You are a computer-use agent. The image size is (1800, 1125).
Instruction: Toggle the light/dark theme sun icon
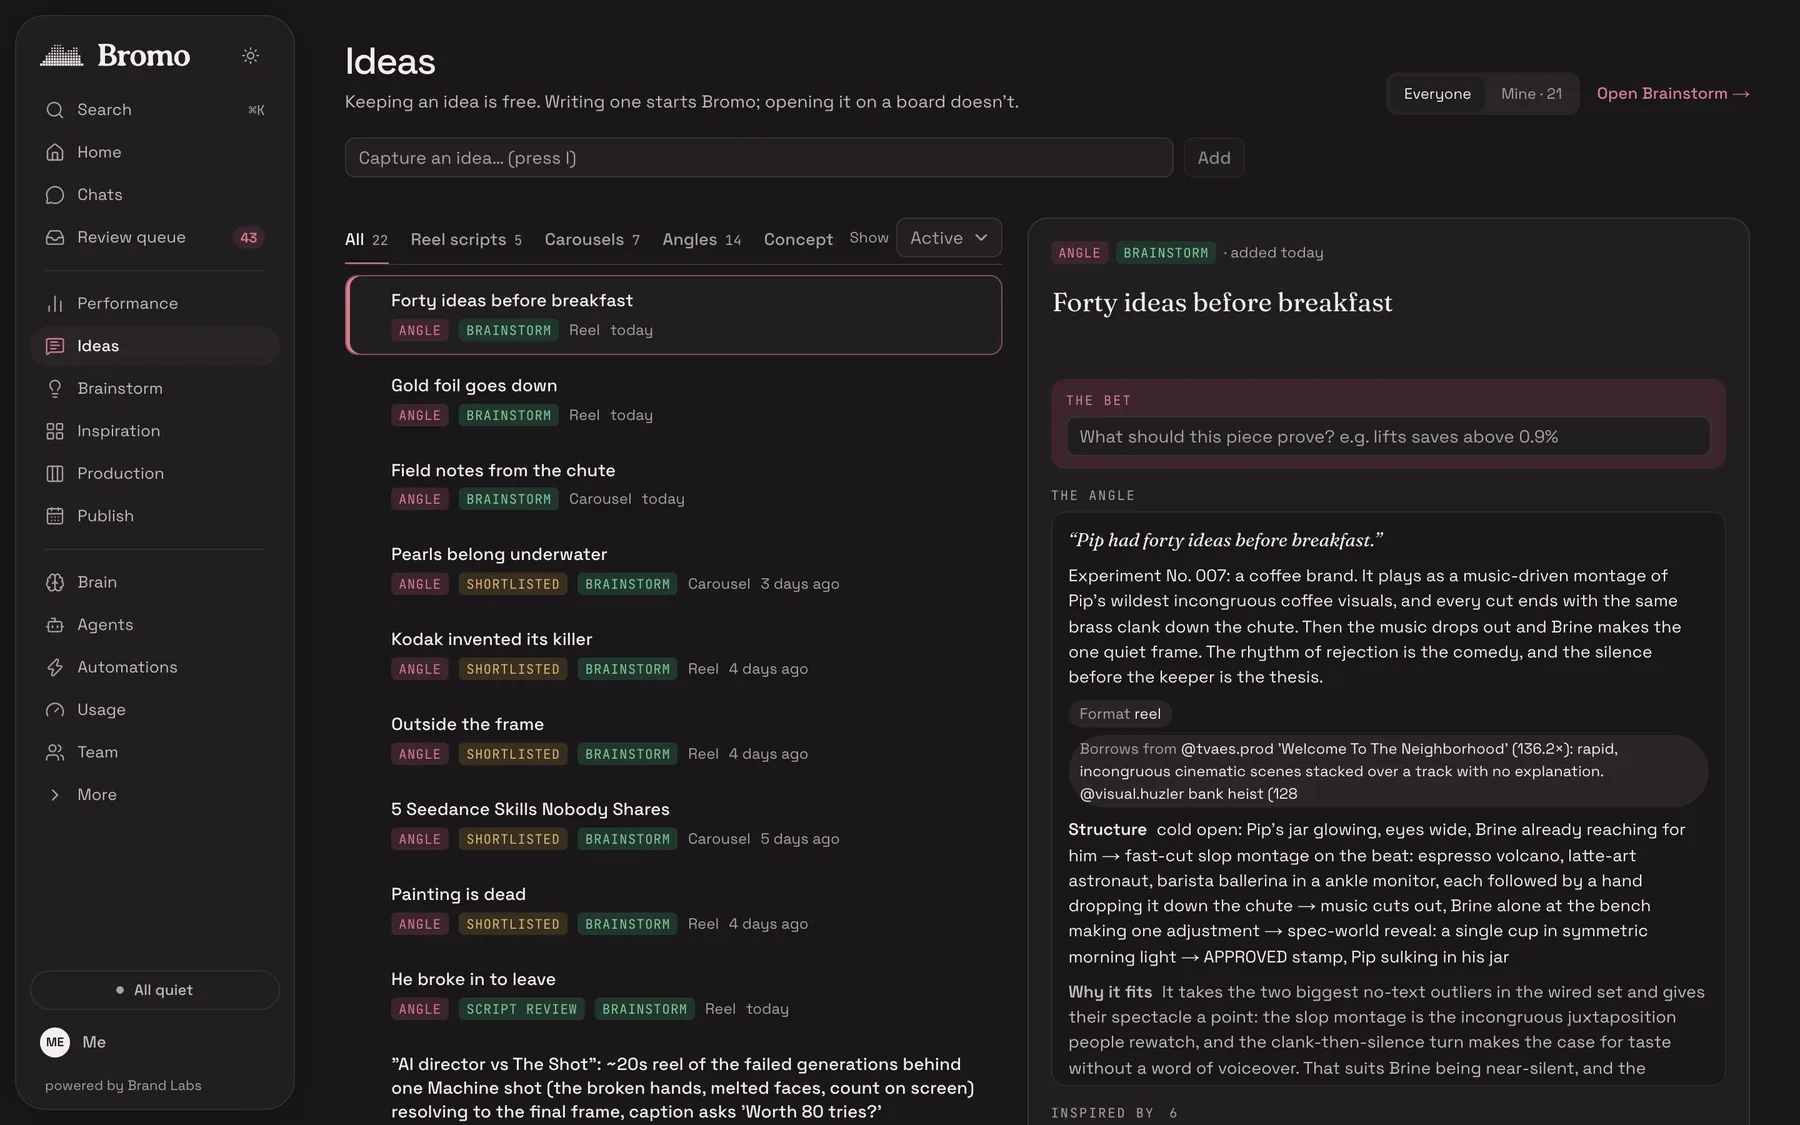[251, 56]
